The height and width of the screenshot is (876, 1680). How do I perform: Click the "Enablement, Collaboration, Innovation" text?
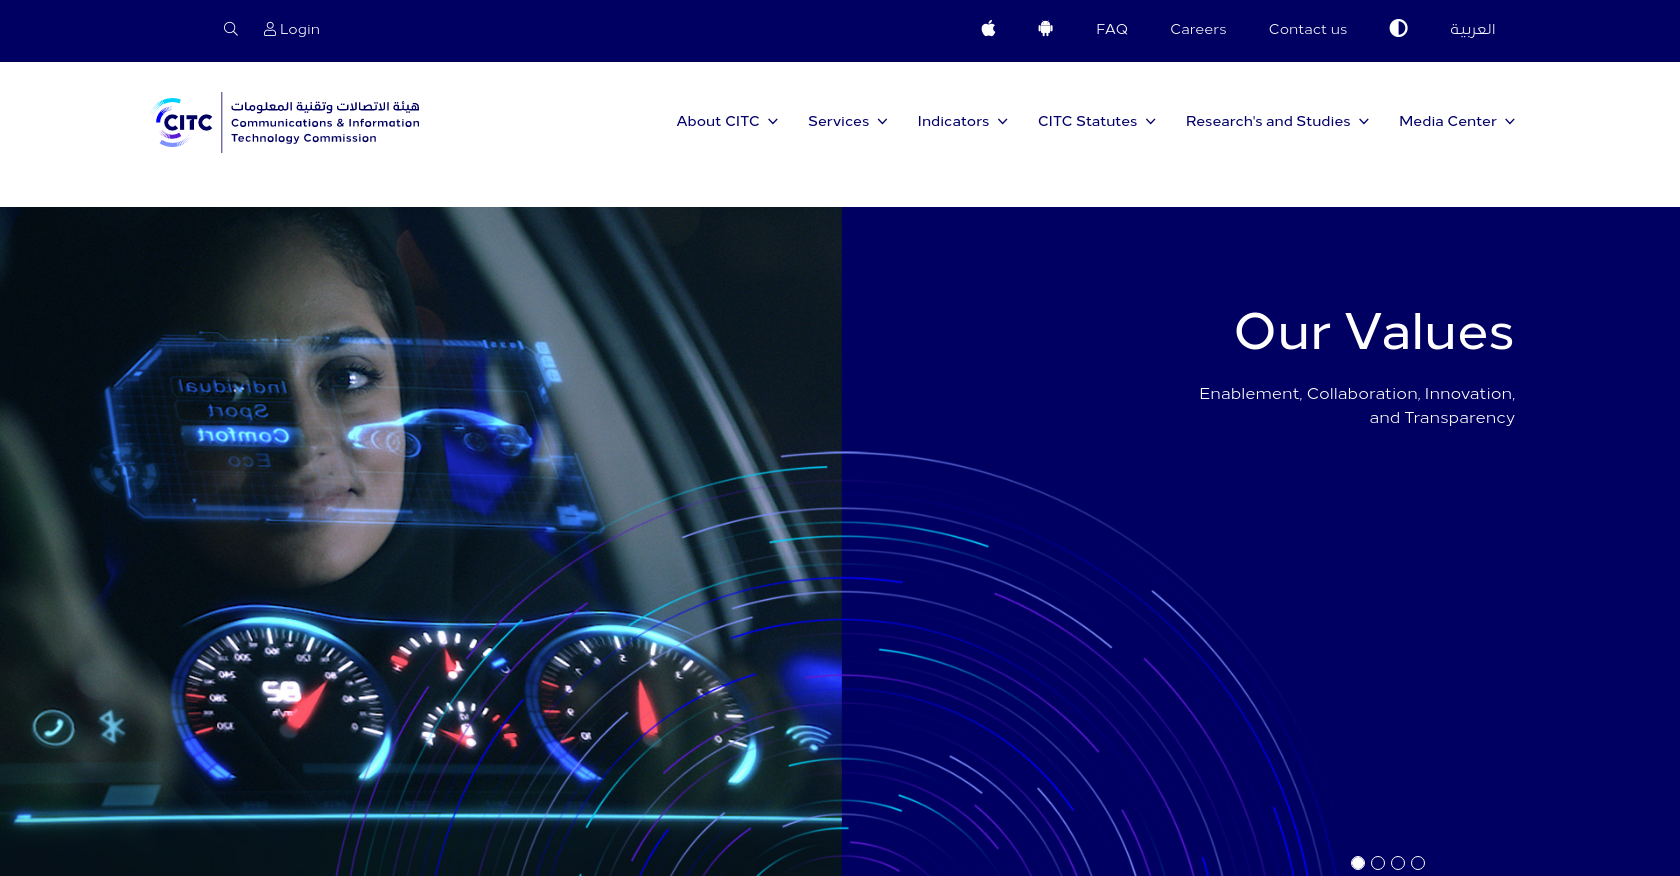(x=1357, y=394)
